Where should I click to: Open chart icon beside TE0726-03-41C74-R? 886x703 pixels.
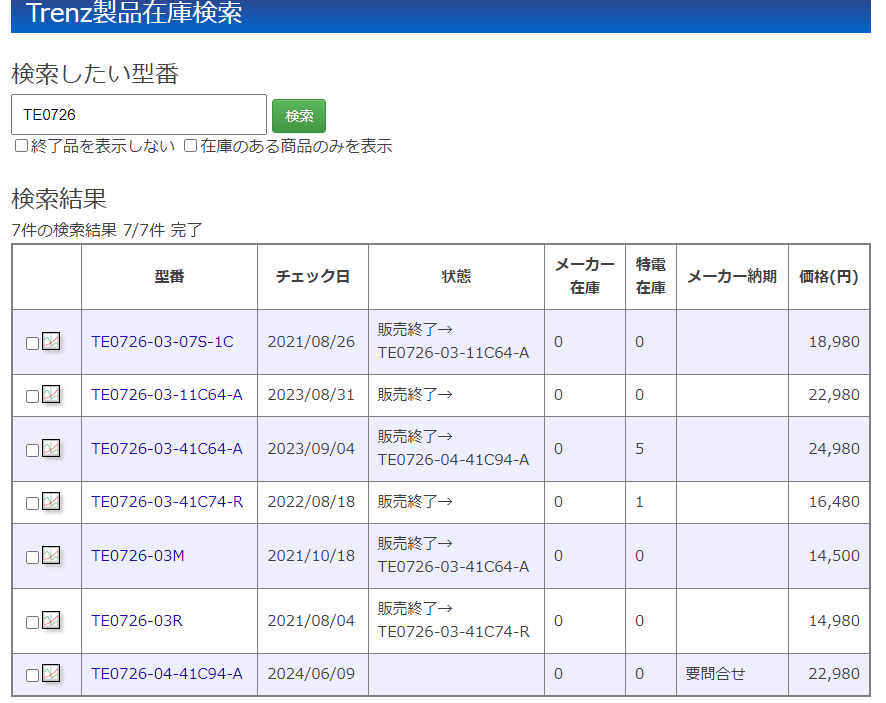[51, 502]
